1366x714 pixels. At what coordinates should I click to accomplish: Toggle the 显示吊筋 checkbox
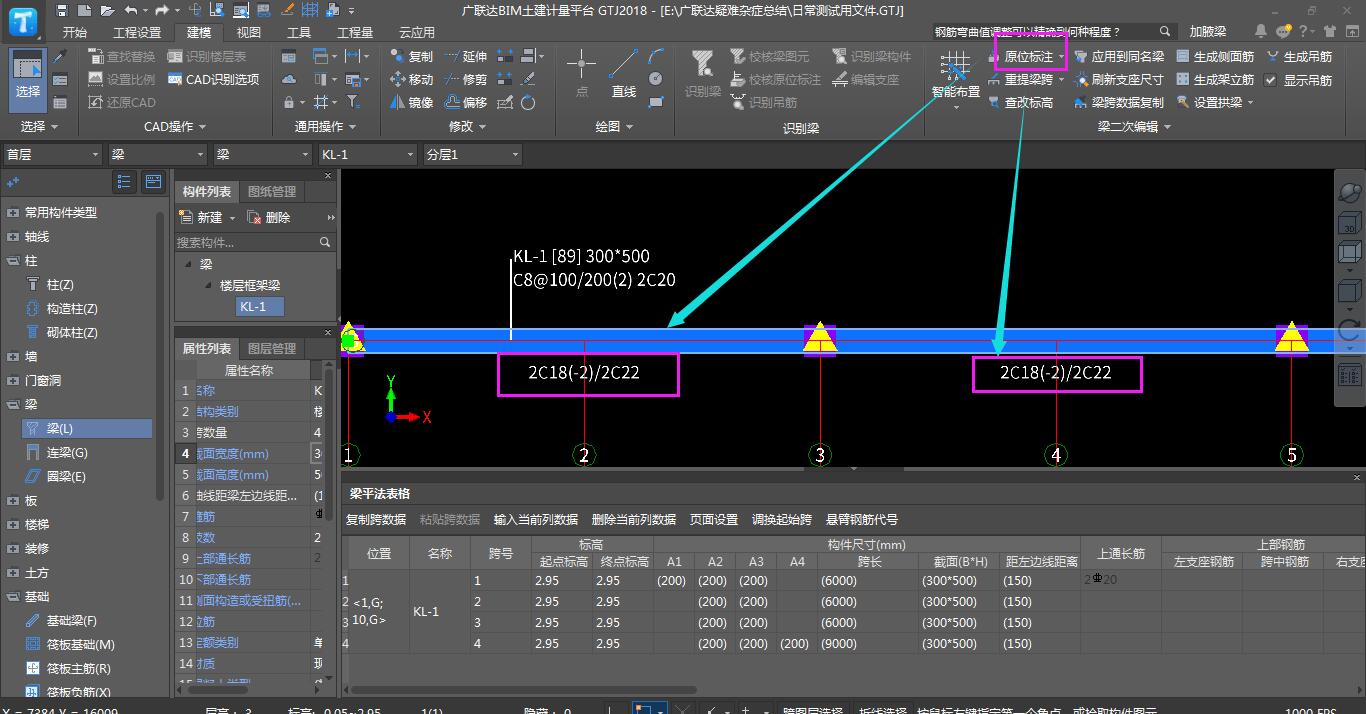coord(1271,80)
